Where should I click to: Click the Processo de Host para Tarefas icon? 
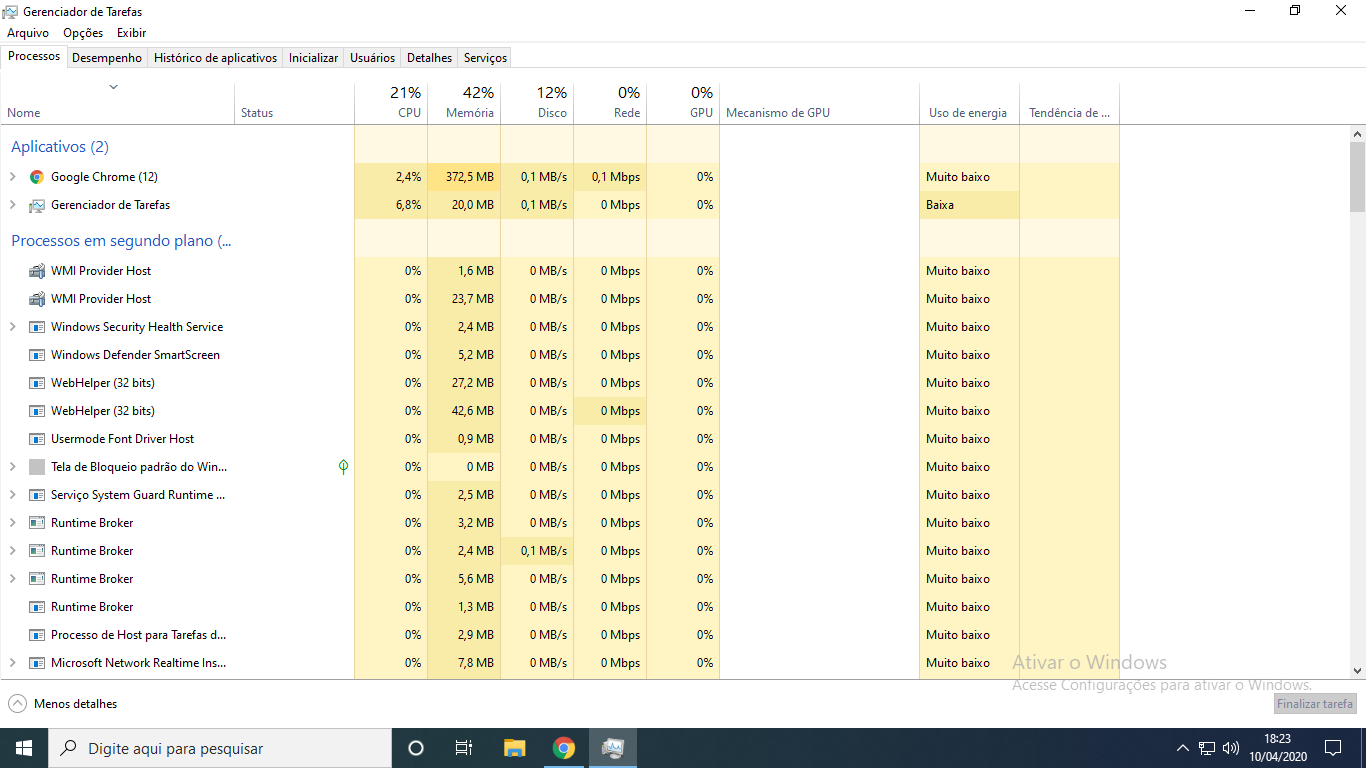pos(37,635)
